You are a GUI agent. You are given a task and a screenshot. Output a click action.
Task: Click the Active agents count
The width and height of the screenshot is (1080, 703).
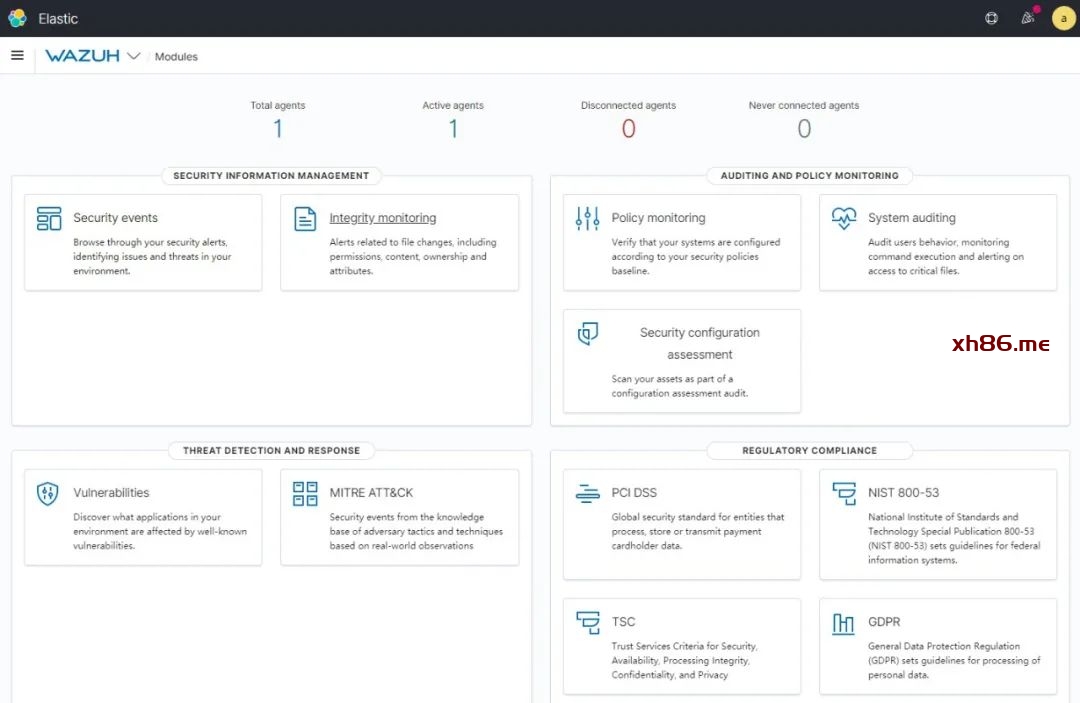(x=453, y=129)
